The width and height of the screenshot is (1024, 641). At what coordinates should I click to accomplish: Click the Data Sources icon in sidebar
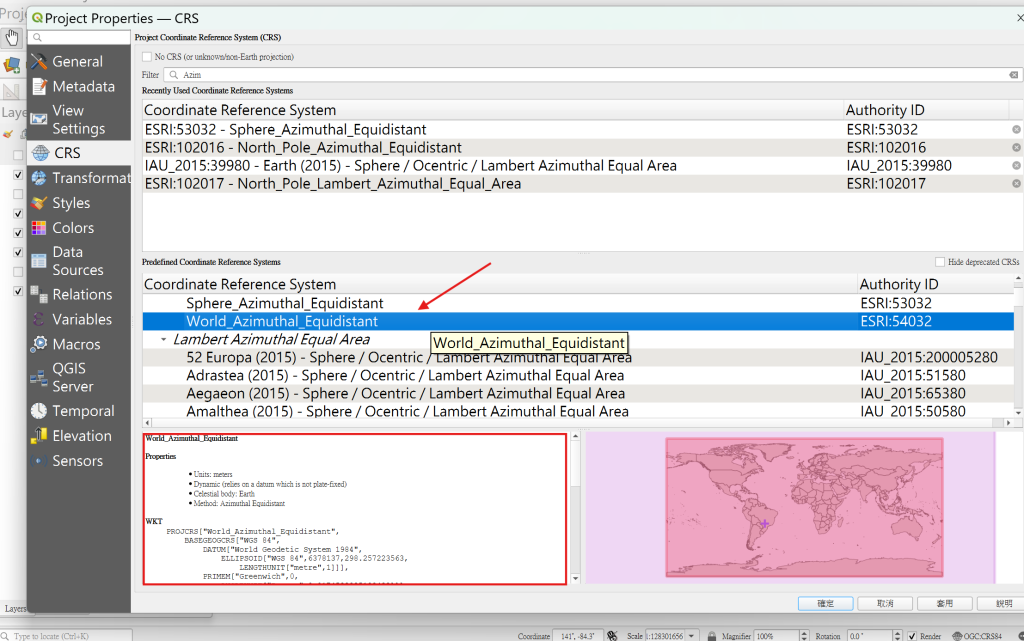[39, 260]
